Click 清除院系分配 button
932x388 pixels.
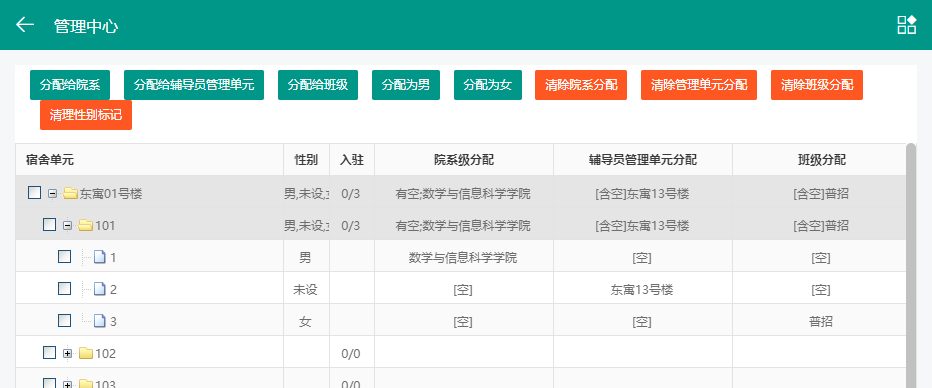pos(581,85)
